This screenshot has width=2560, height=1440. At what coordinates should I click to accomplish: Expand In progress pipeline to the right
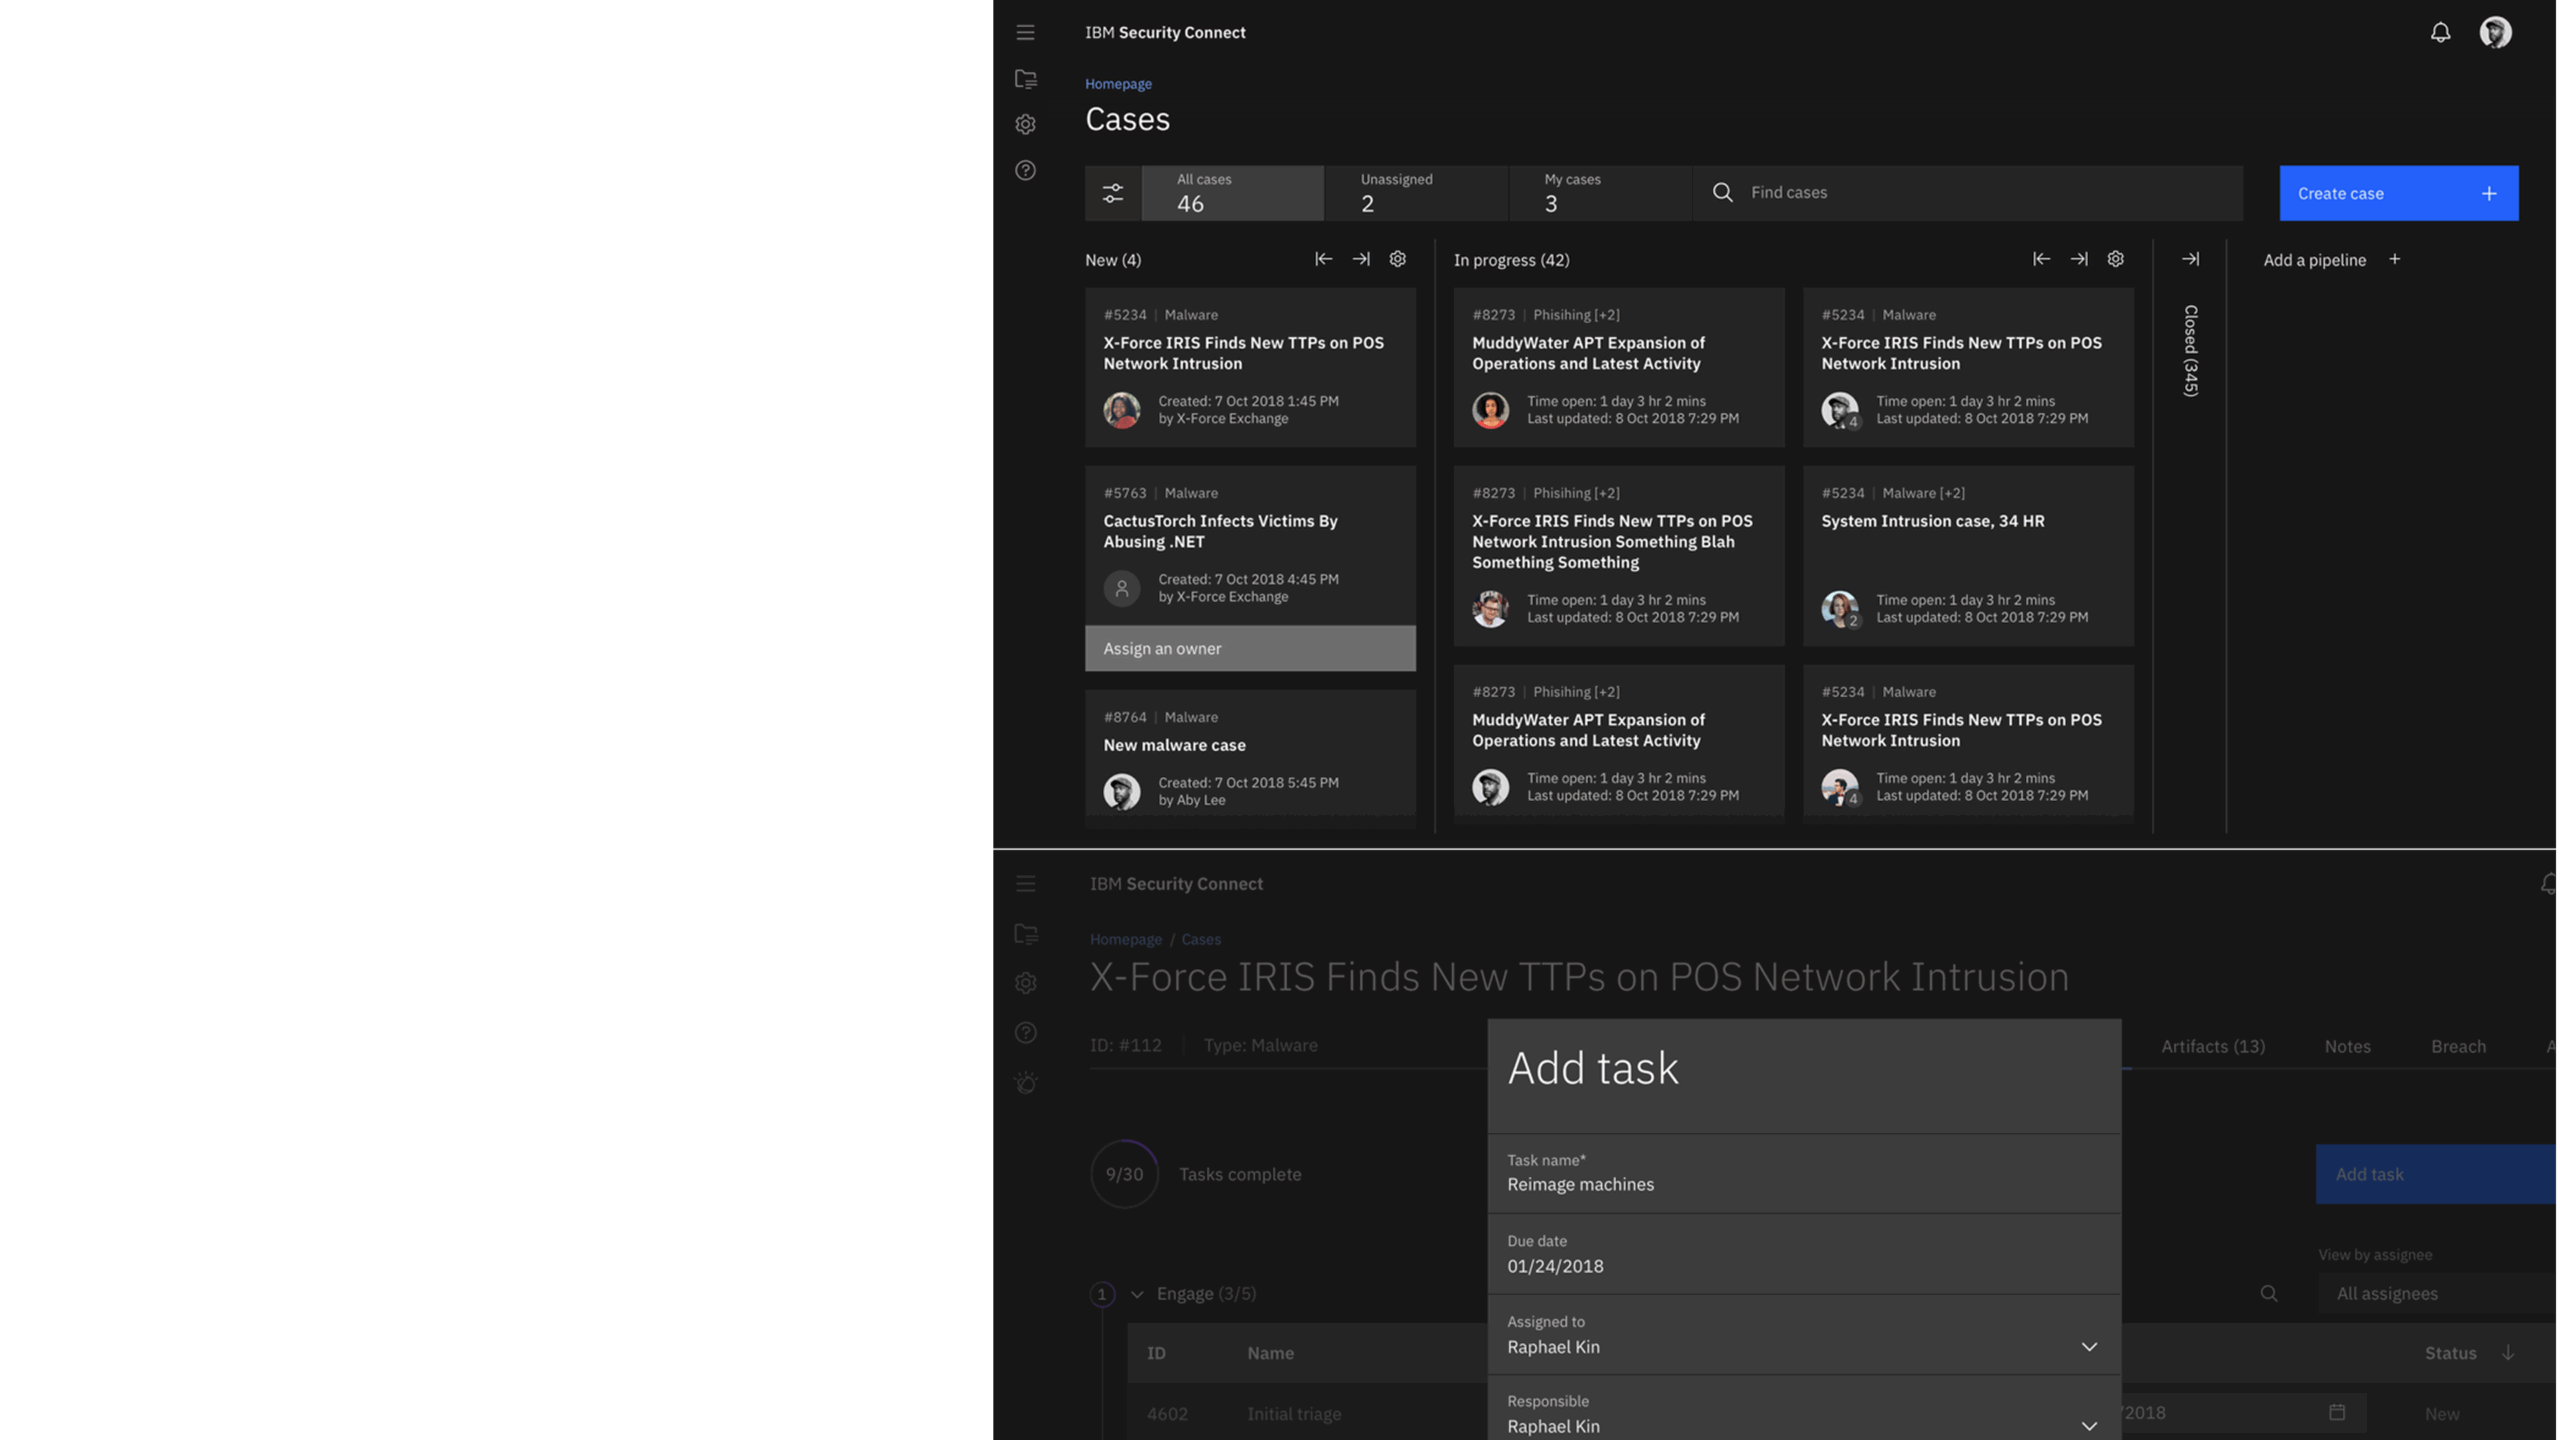click(x=2079, y=259)
